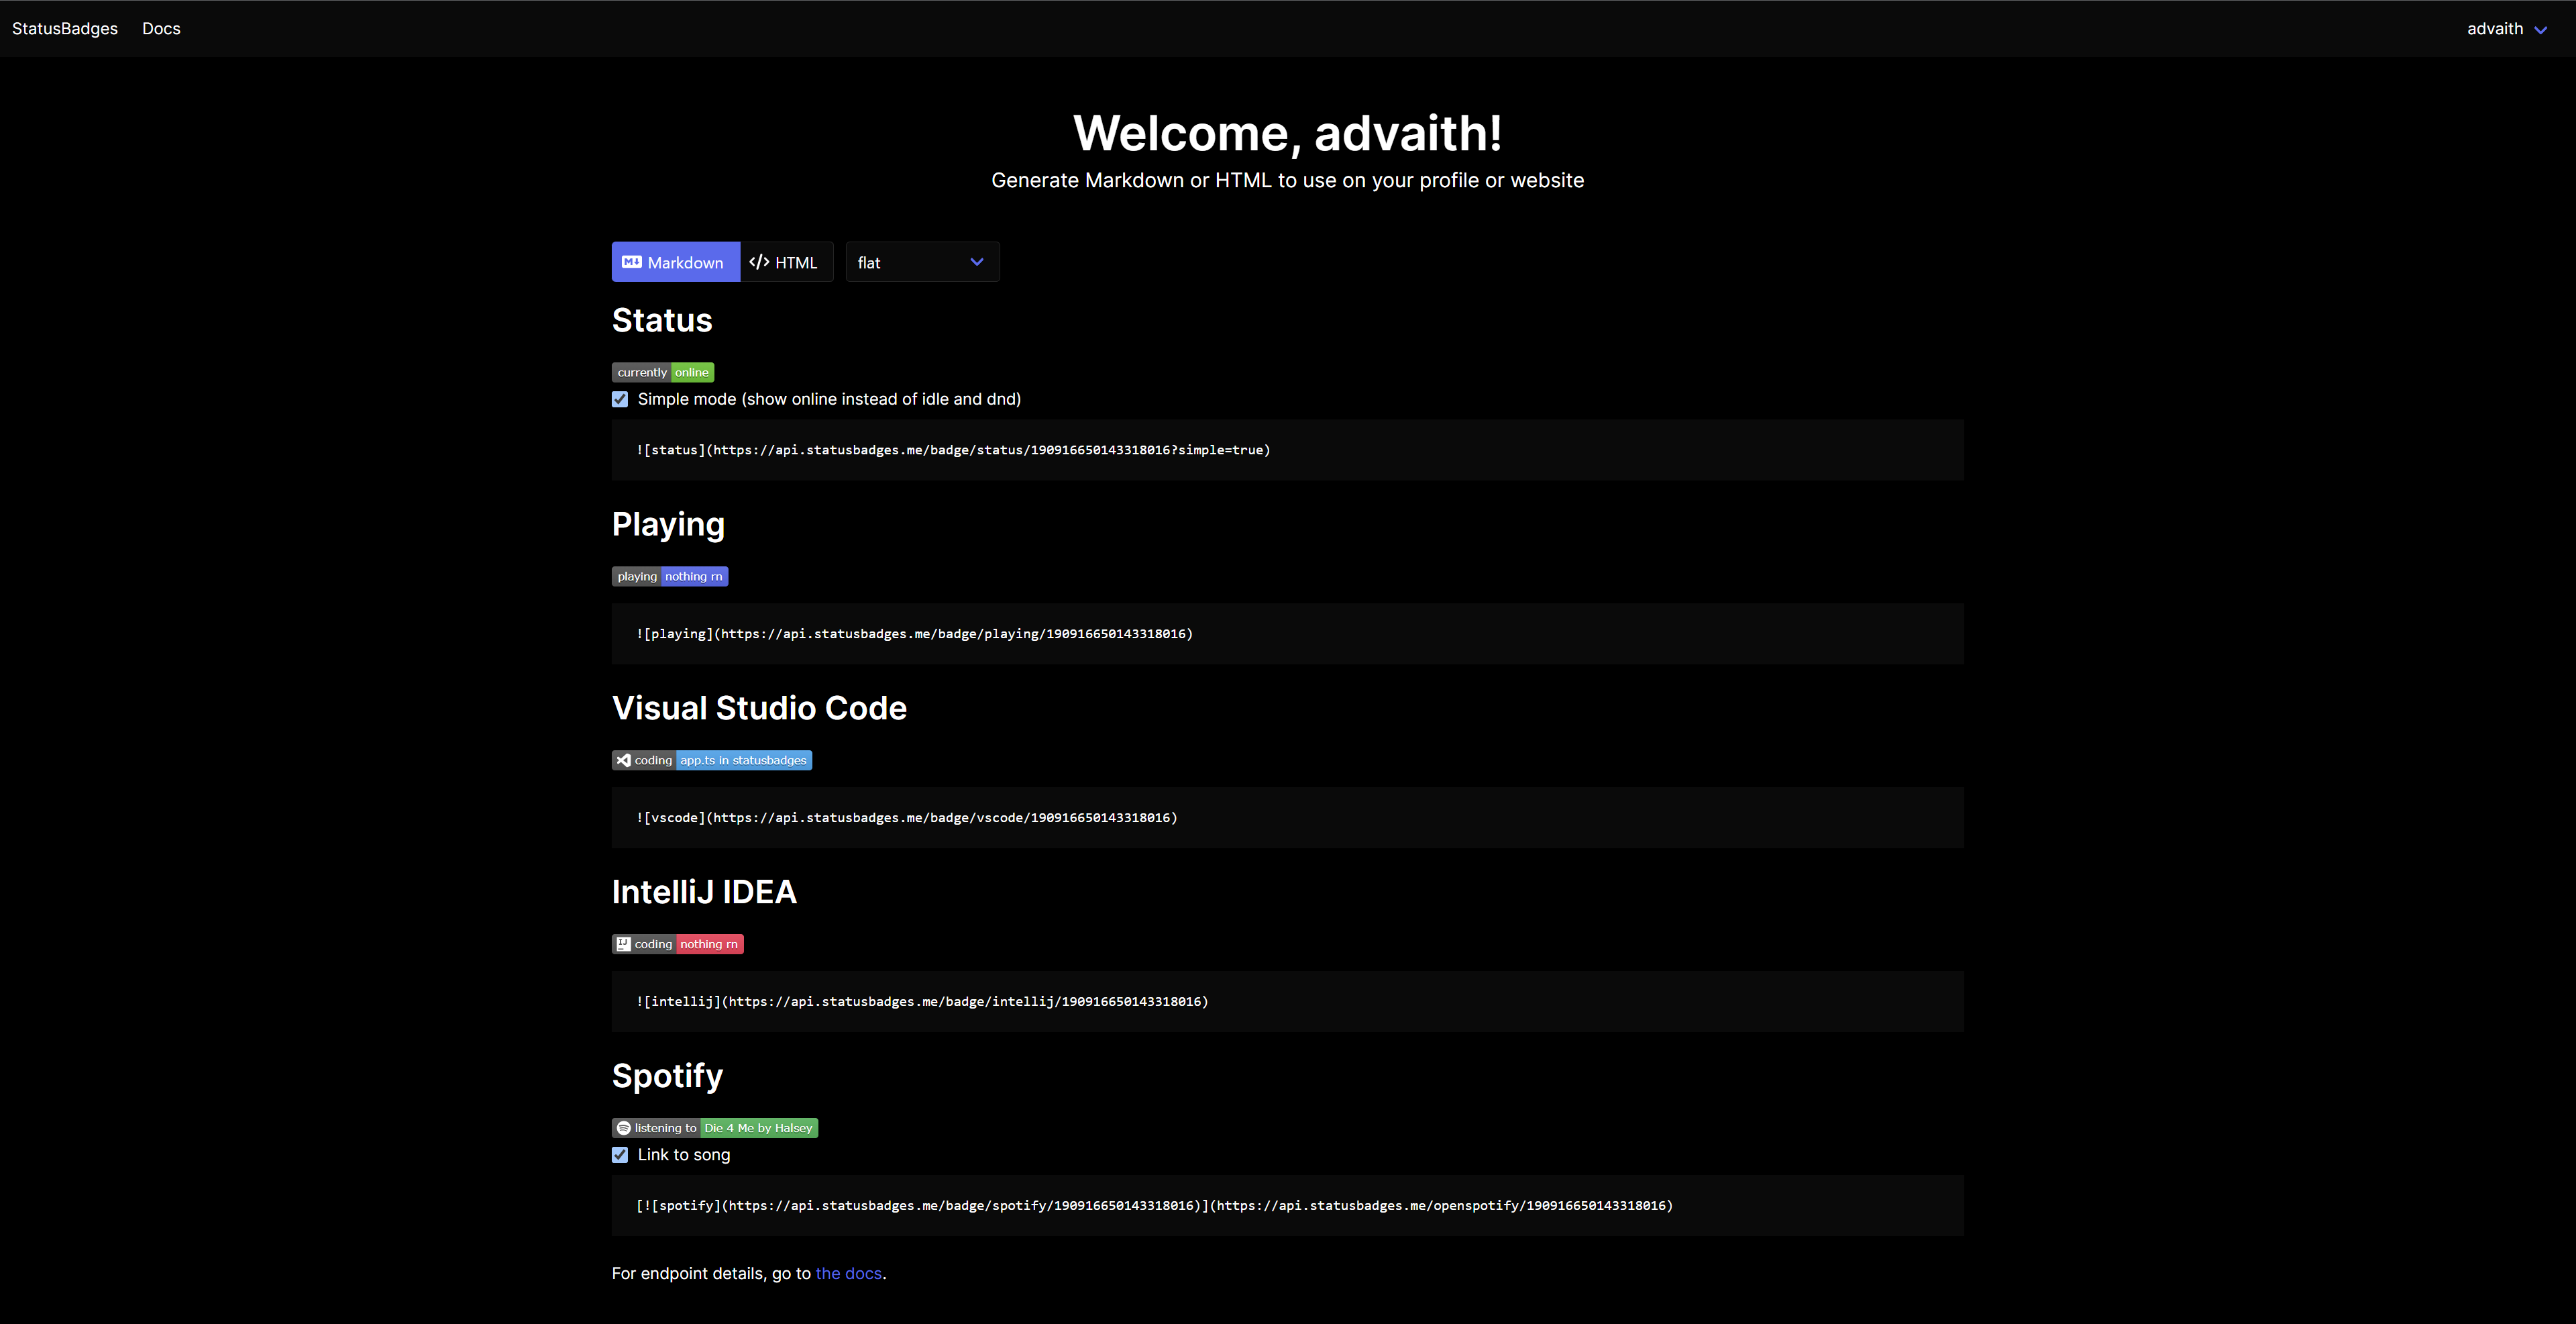
Task: Click the Welcome, advaith! title
Action: tap(1288, 133)
